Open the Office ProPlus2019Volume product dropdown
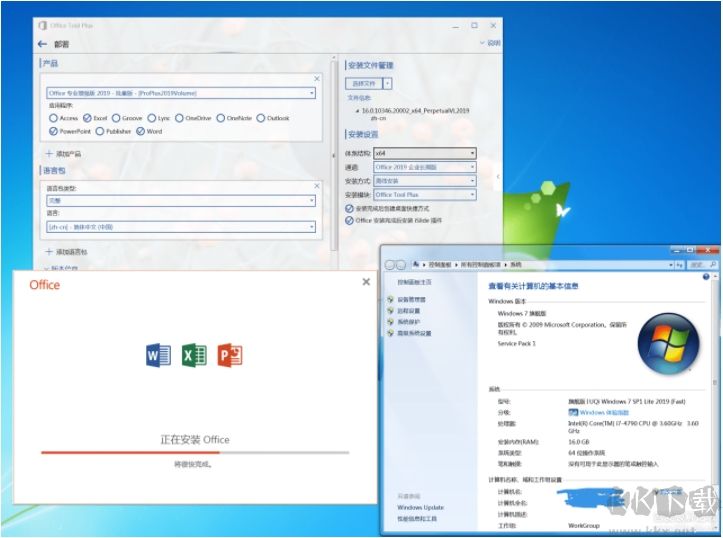This screenshot has height=538, width=723. pos(181,93)
